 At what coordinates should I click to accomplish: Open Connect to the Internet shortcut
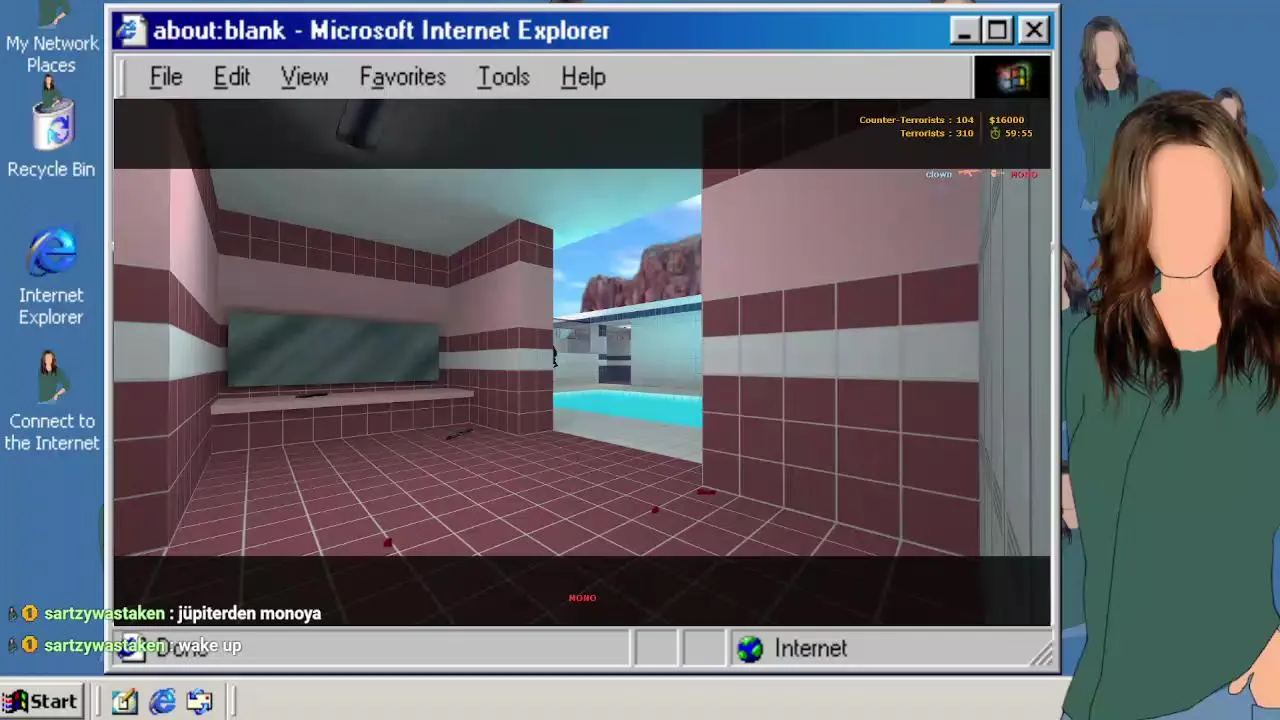click(51, 402)
